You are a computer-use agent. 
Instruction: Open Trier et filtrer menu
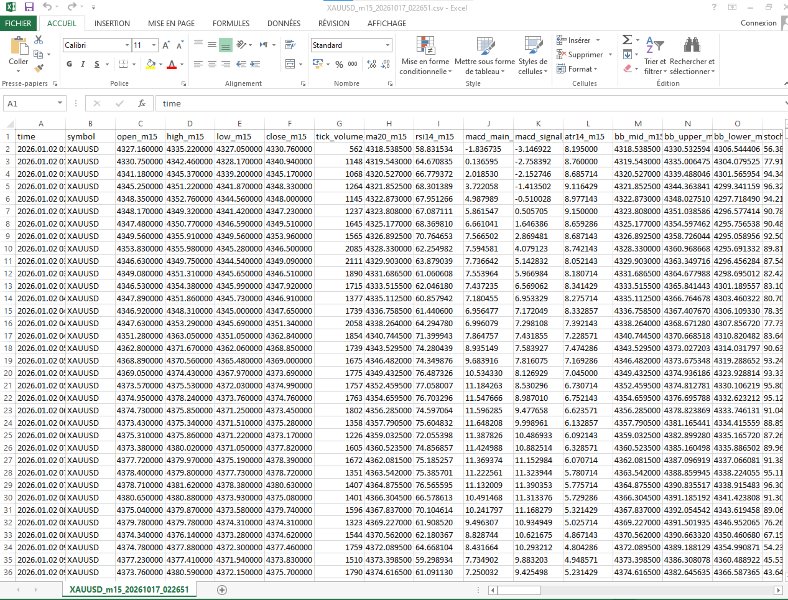pos(655,56)
